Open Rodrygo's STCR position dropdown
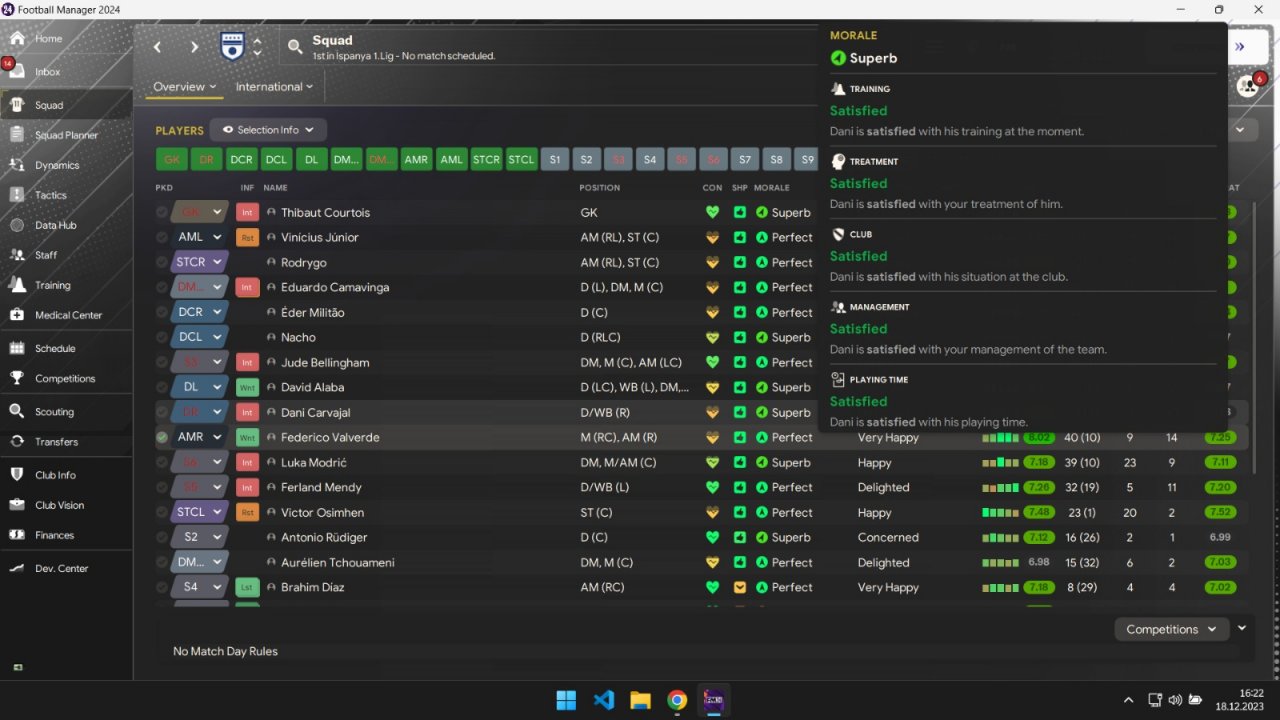1280x720 pixels. (x=198, y=262)
